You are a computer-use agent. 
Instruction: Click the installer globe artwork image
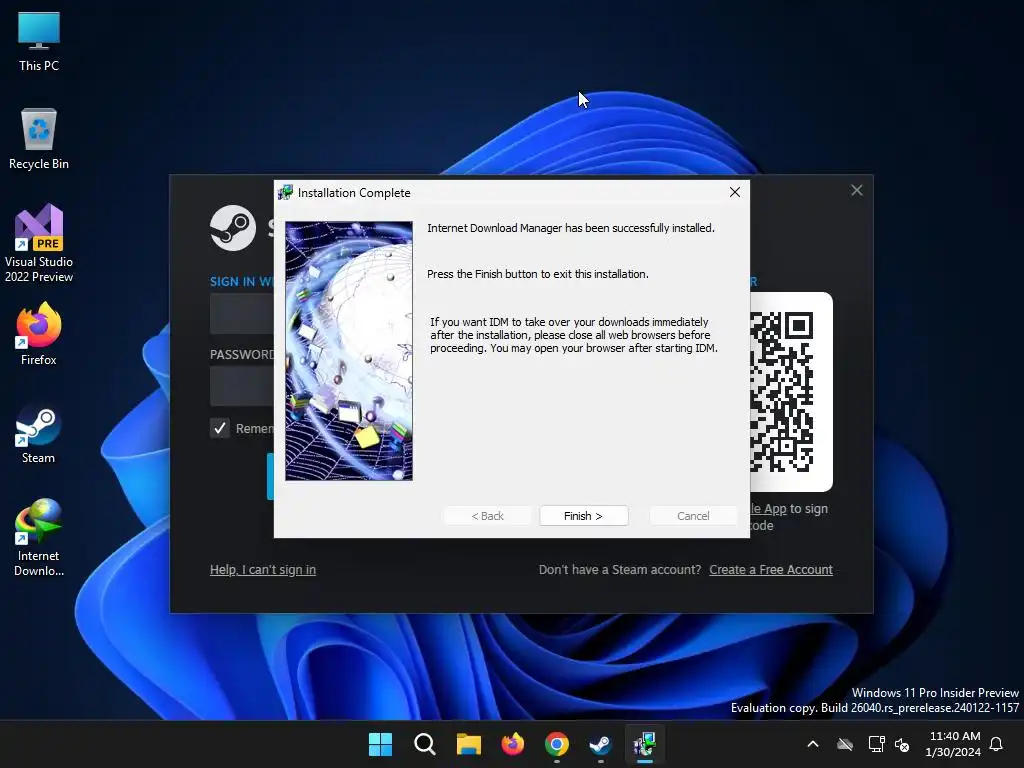[349, 351]
